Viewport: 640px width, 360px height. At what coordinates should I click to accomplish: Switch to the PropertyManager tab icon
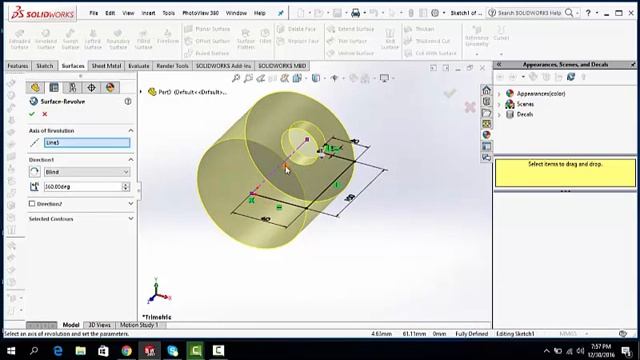pos(54,87)
